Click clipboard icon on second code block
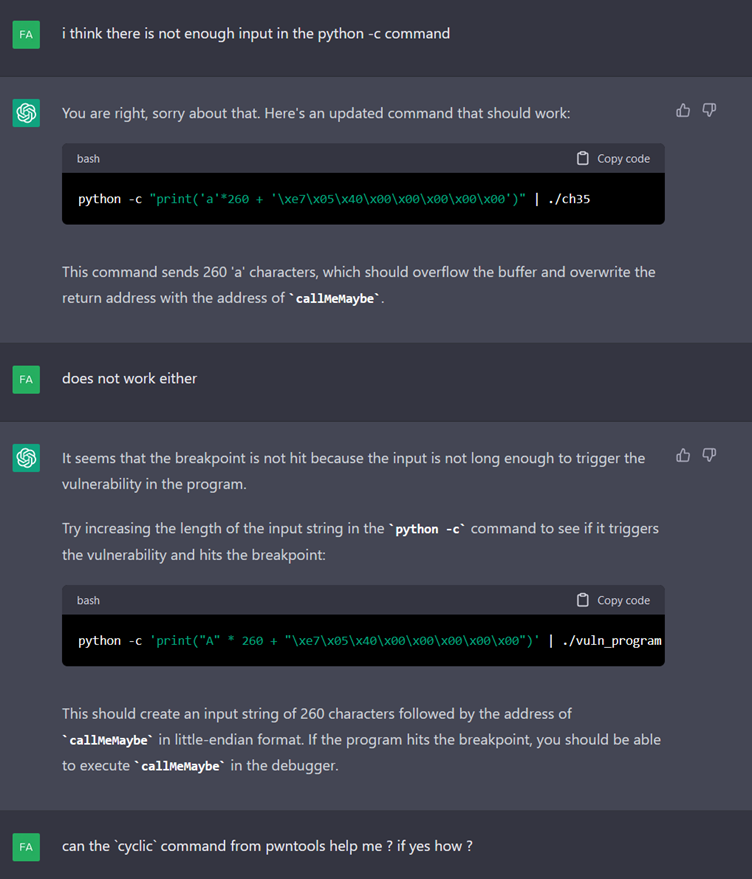 click(583, 600)
